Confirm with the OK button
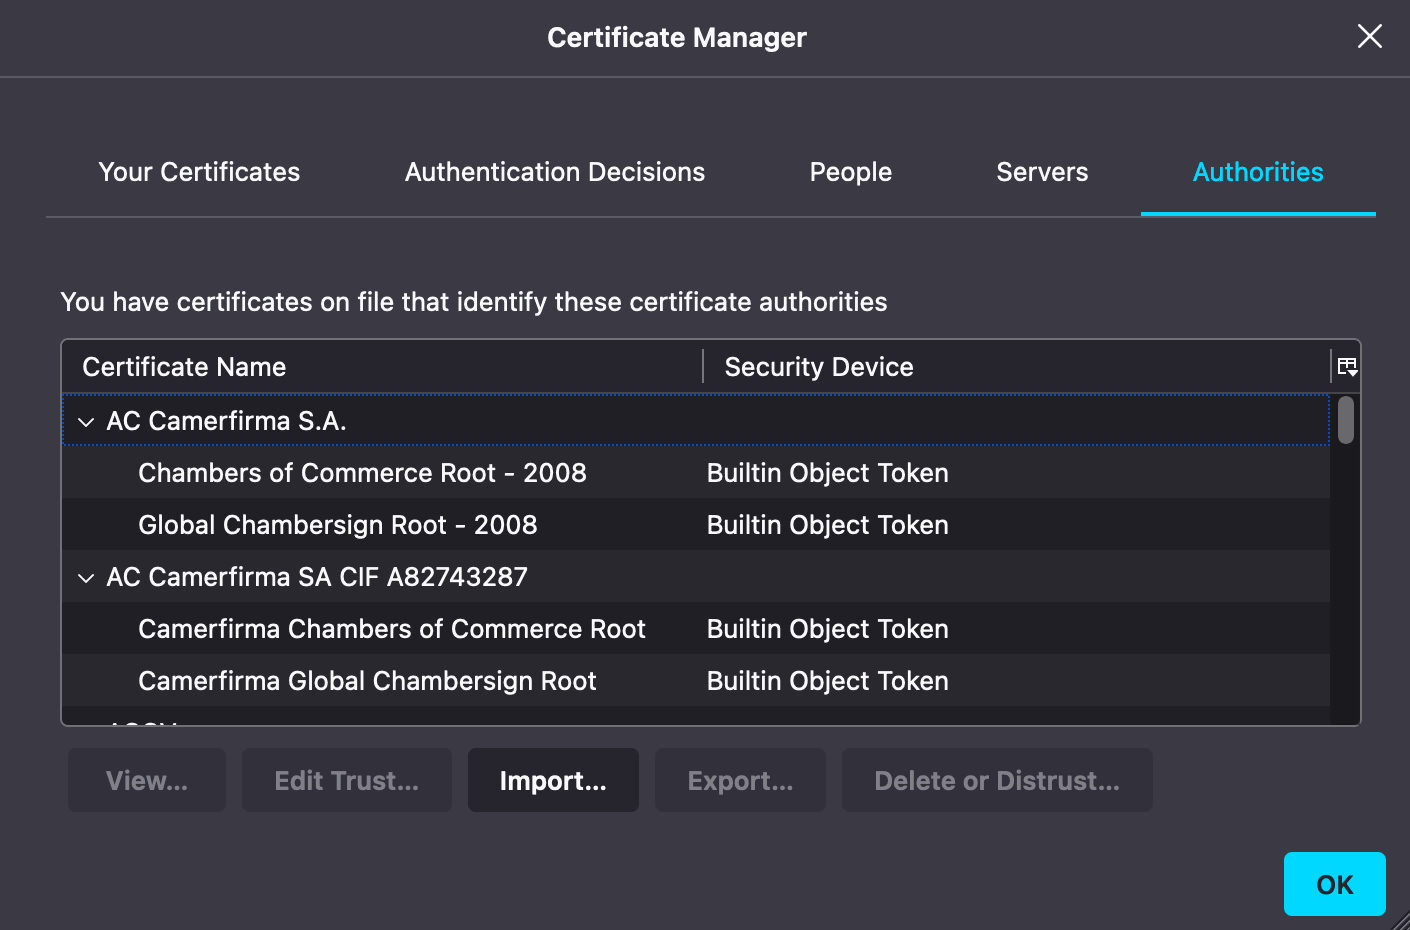The width and height of the screenshot is (1410, 930). pos(1334,884)
